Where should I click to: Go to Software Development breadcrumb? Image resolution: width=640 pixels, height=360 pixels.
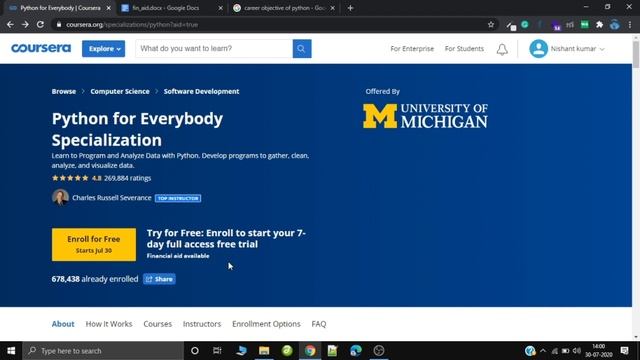pyautogui.click(x=201, y=91)
